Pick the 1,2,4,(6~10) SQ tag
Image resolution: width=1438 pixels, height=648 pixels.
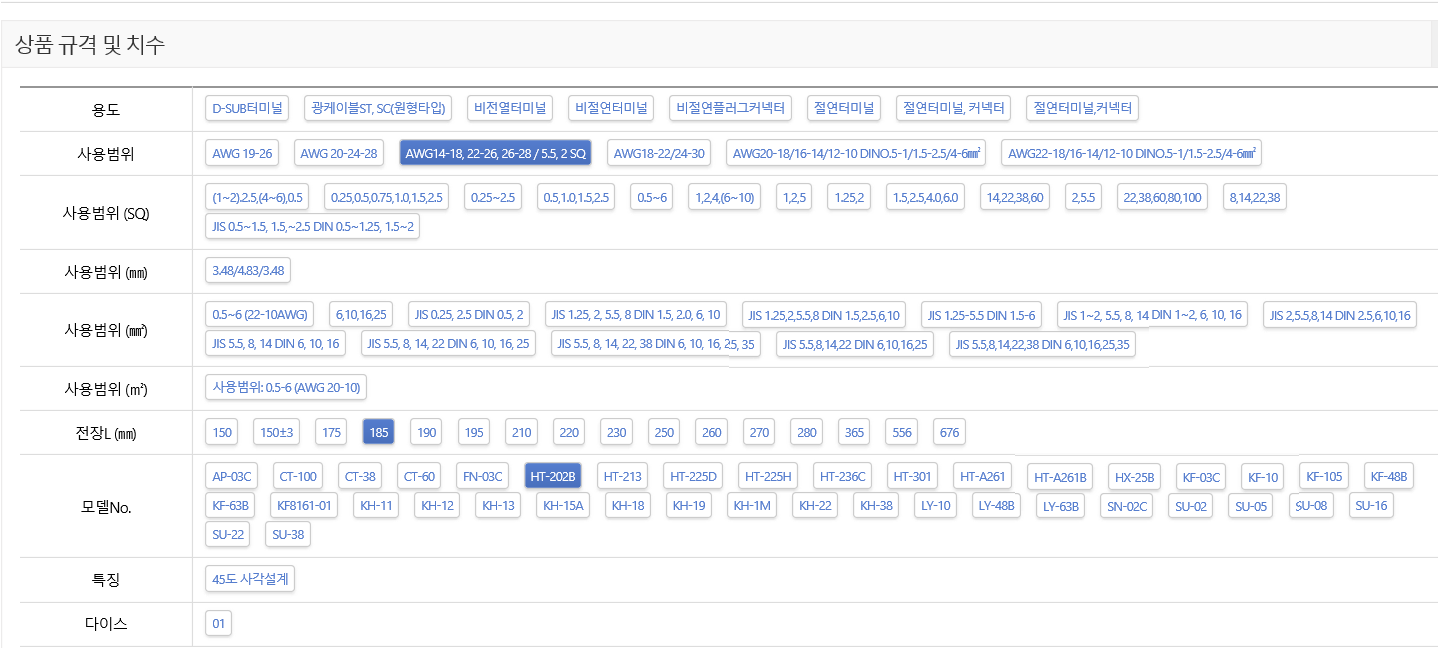pos(725,197)
